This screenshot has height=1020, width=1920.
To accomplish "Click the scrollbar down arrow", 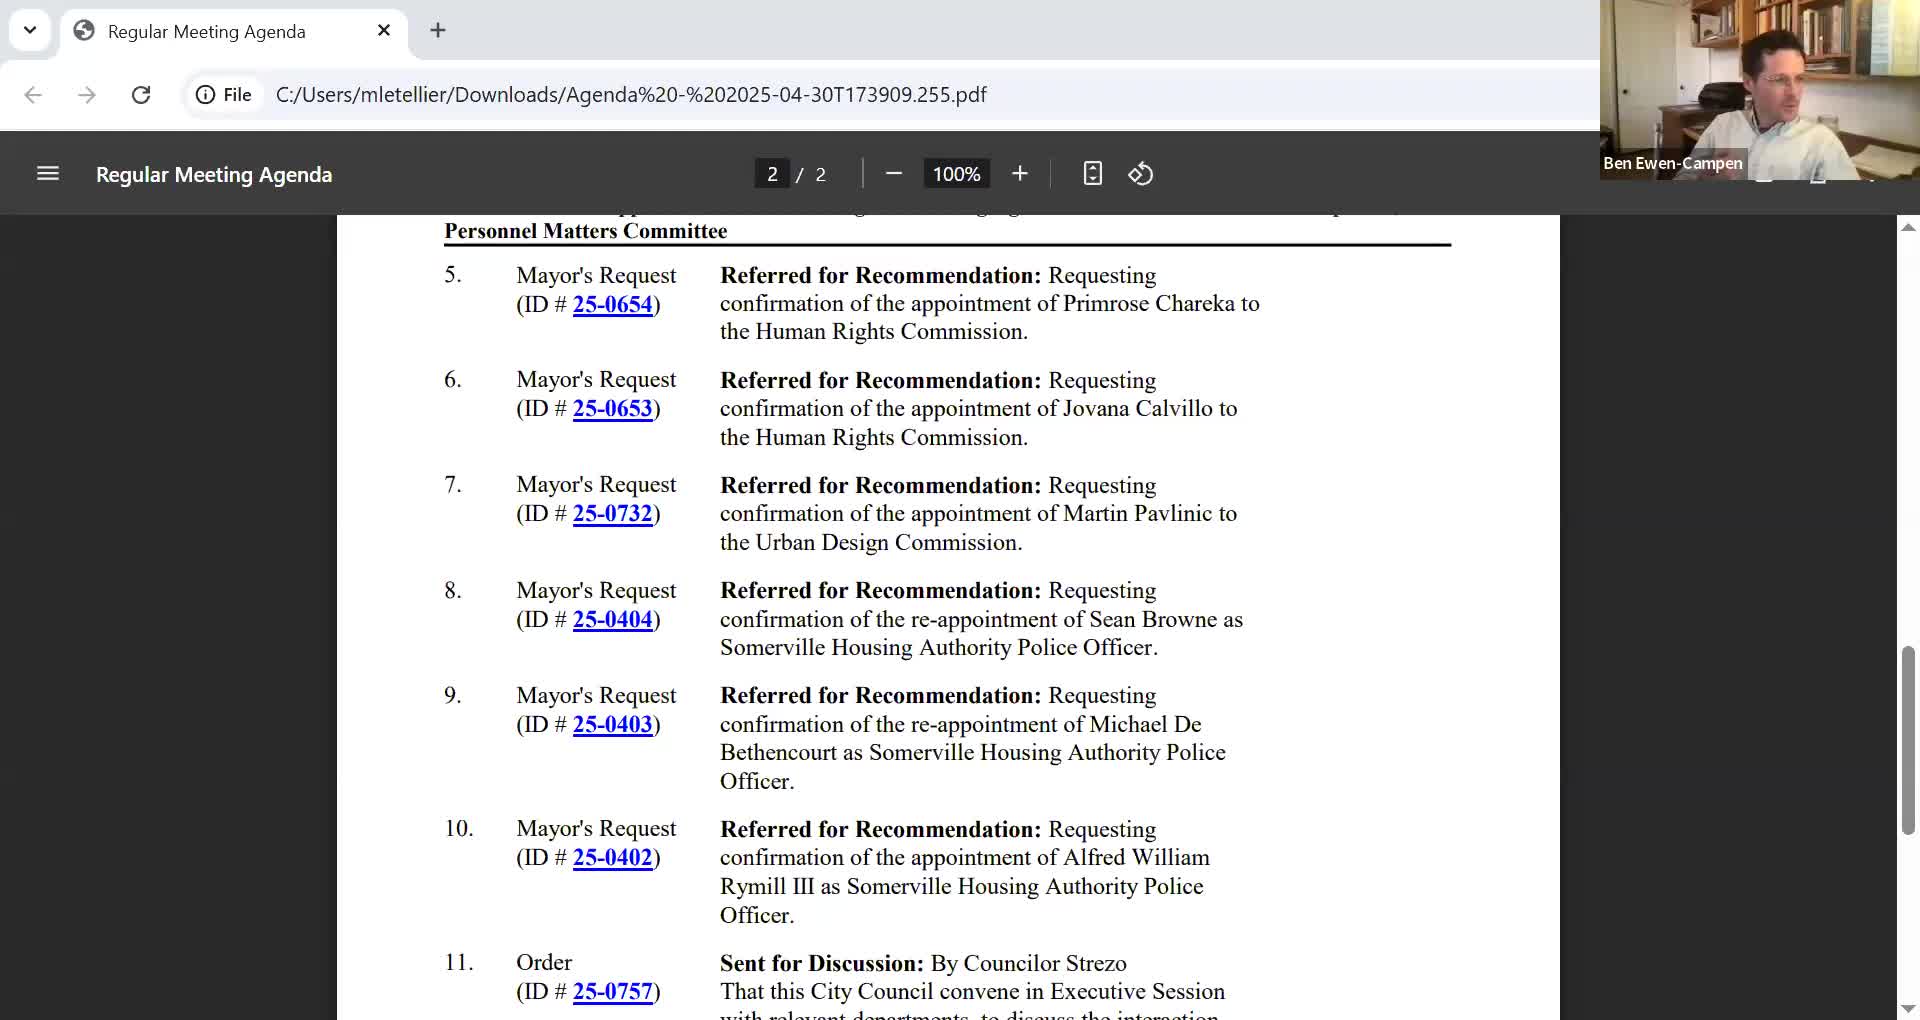I will [x=1908, y=1008].
